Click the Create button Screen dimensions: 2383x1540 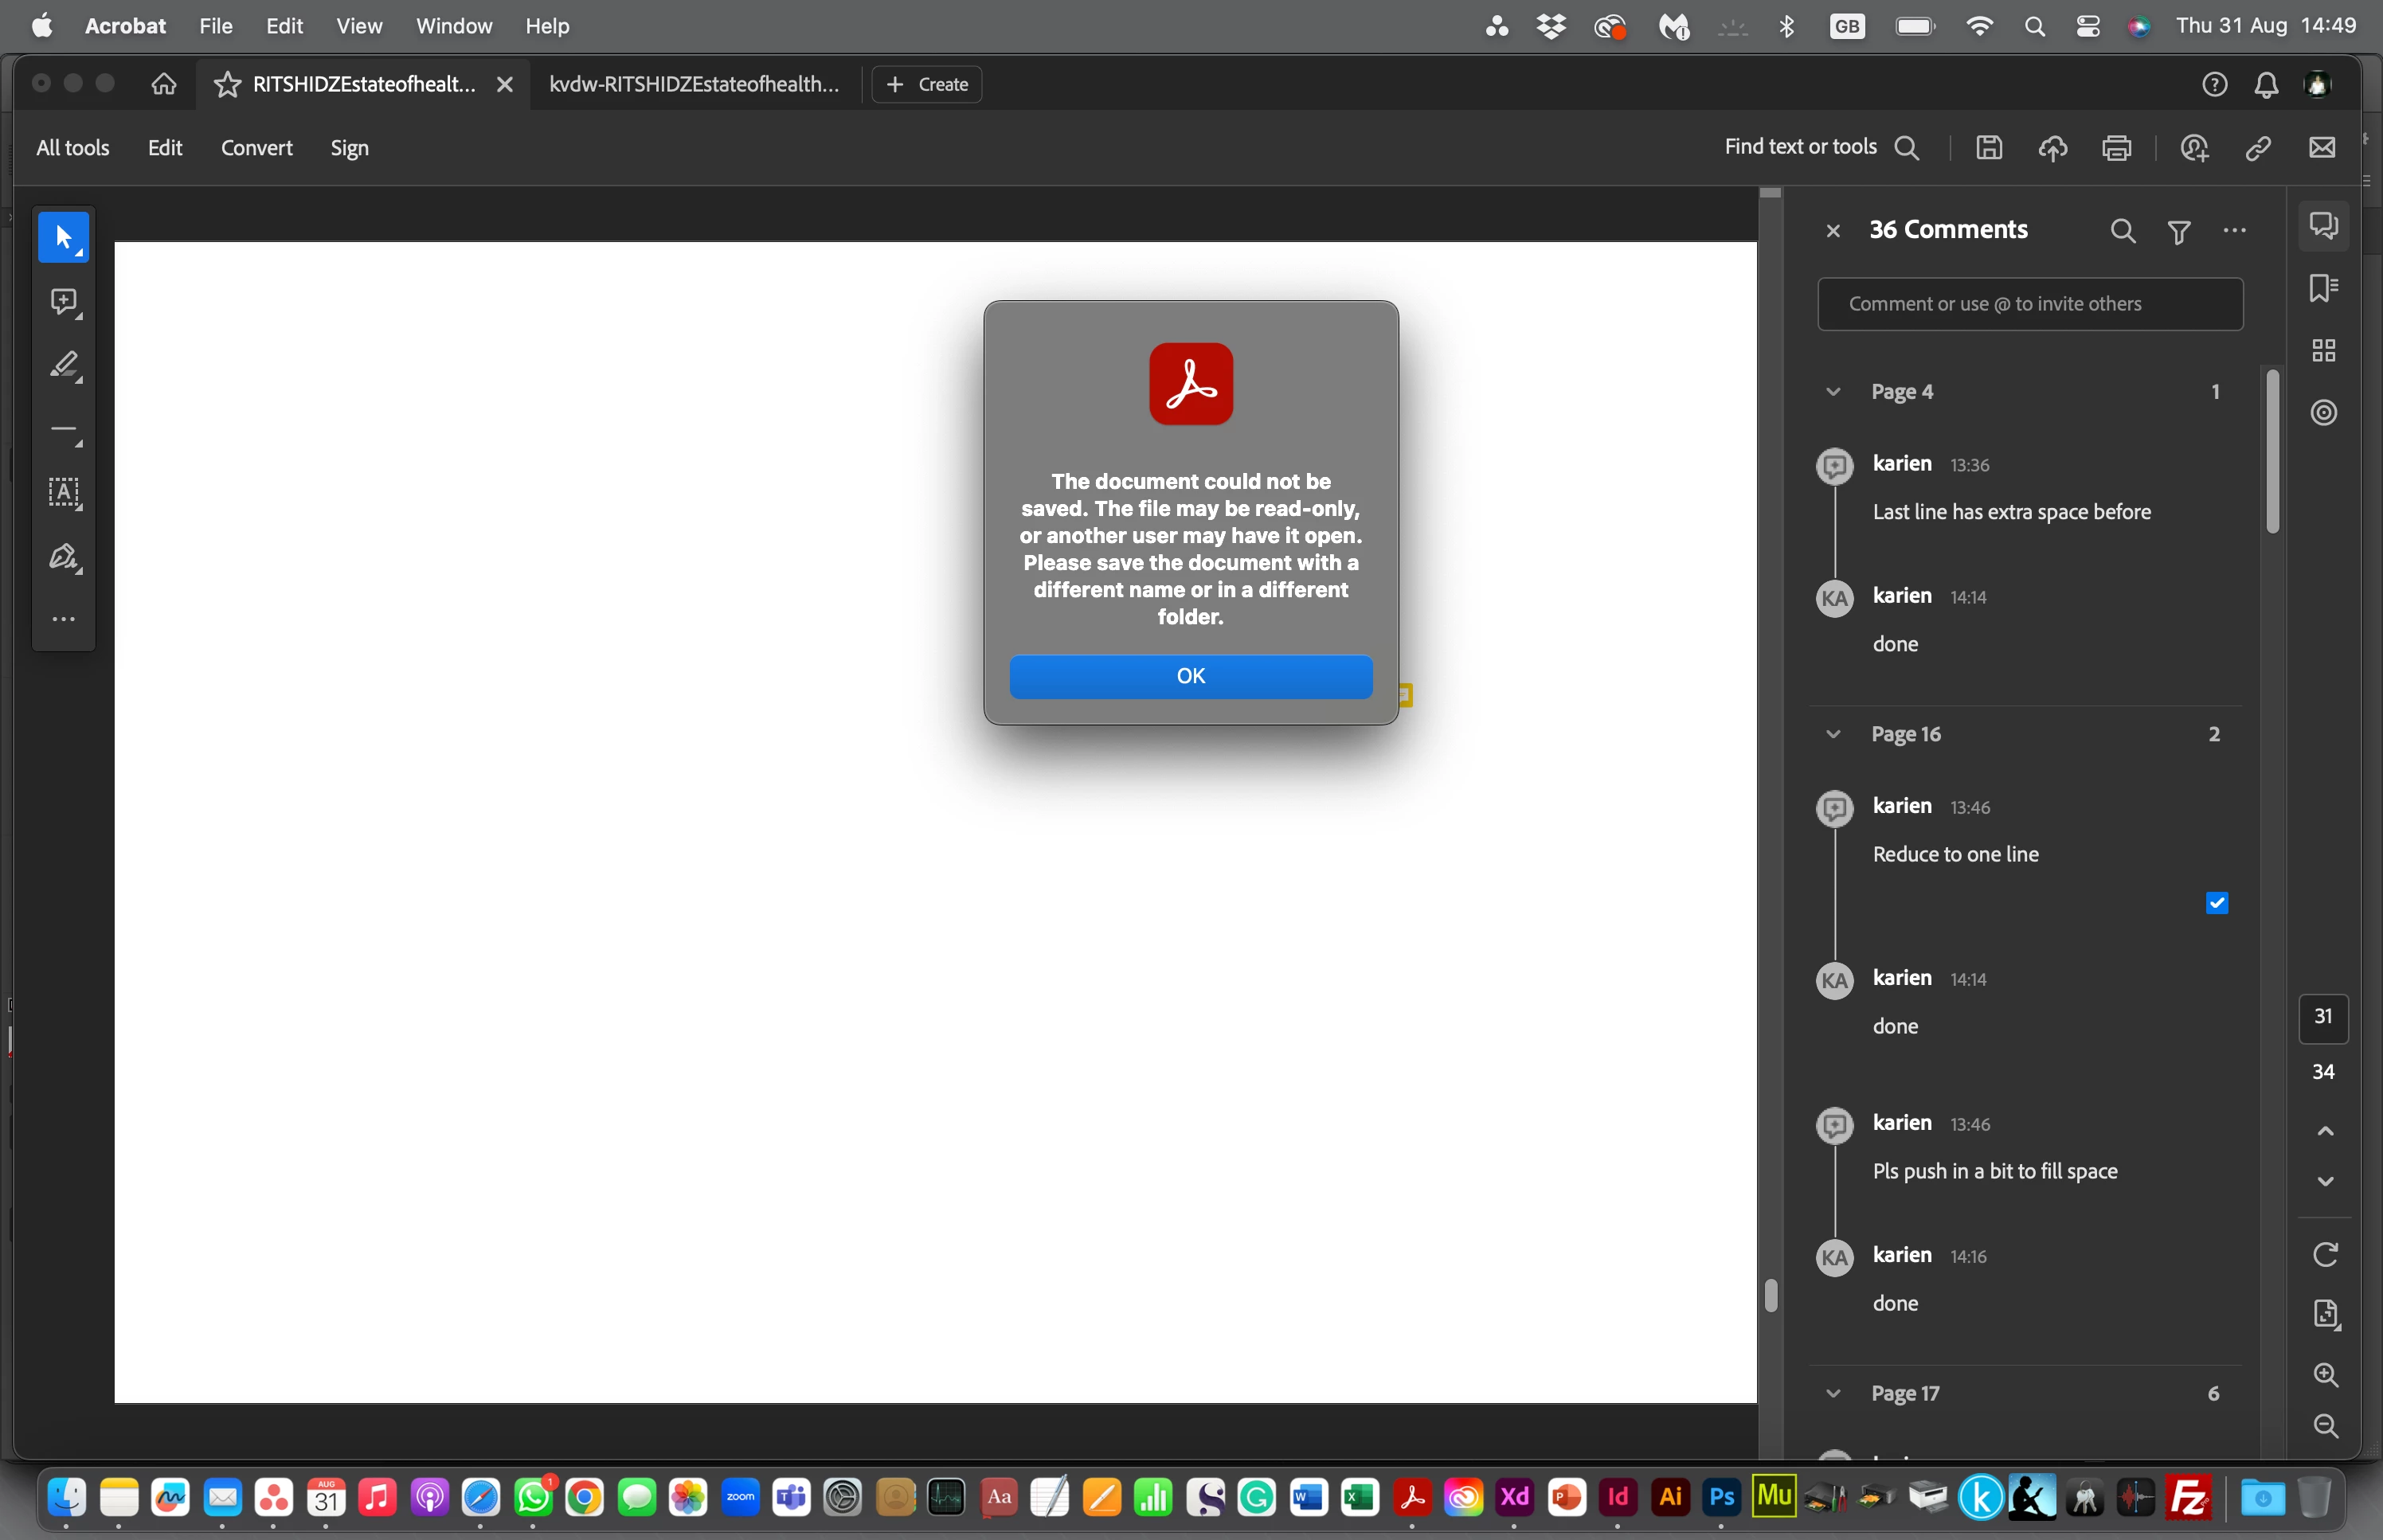[926, 85]
